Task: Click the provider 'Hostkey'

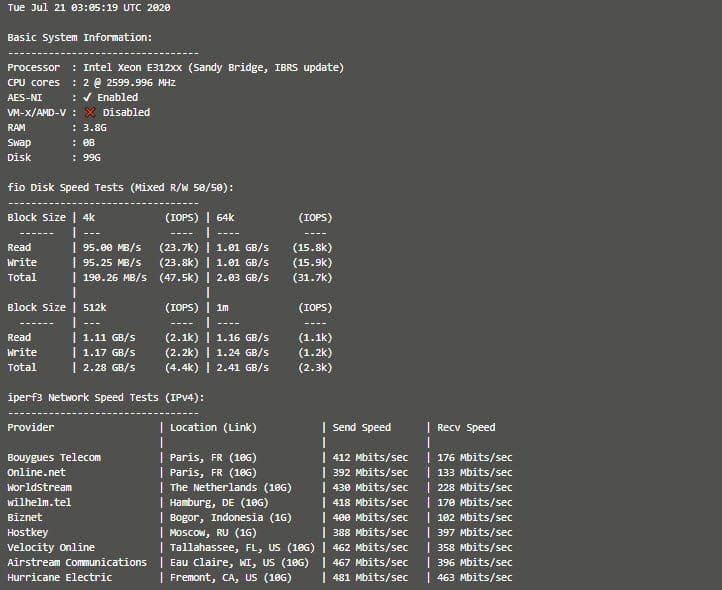Action: [28, 532]
